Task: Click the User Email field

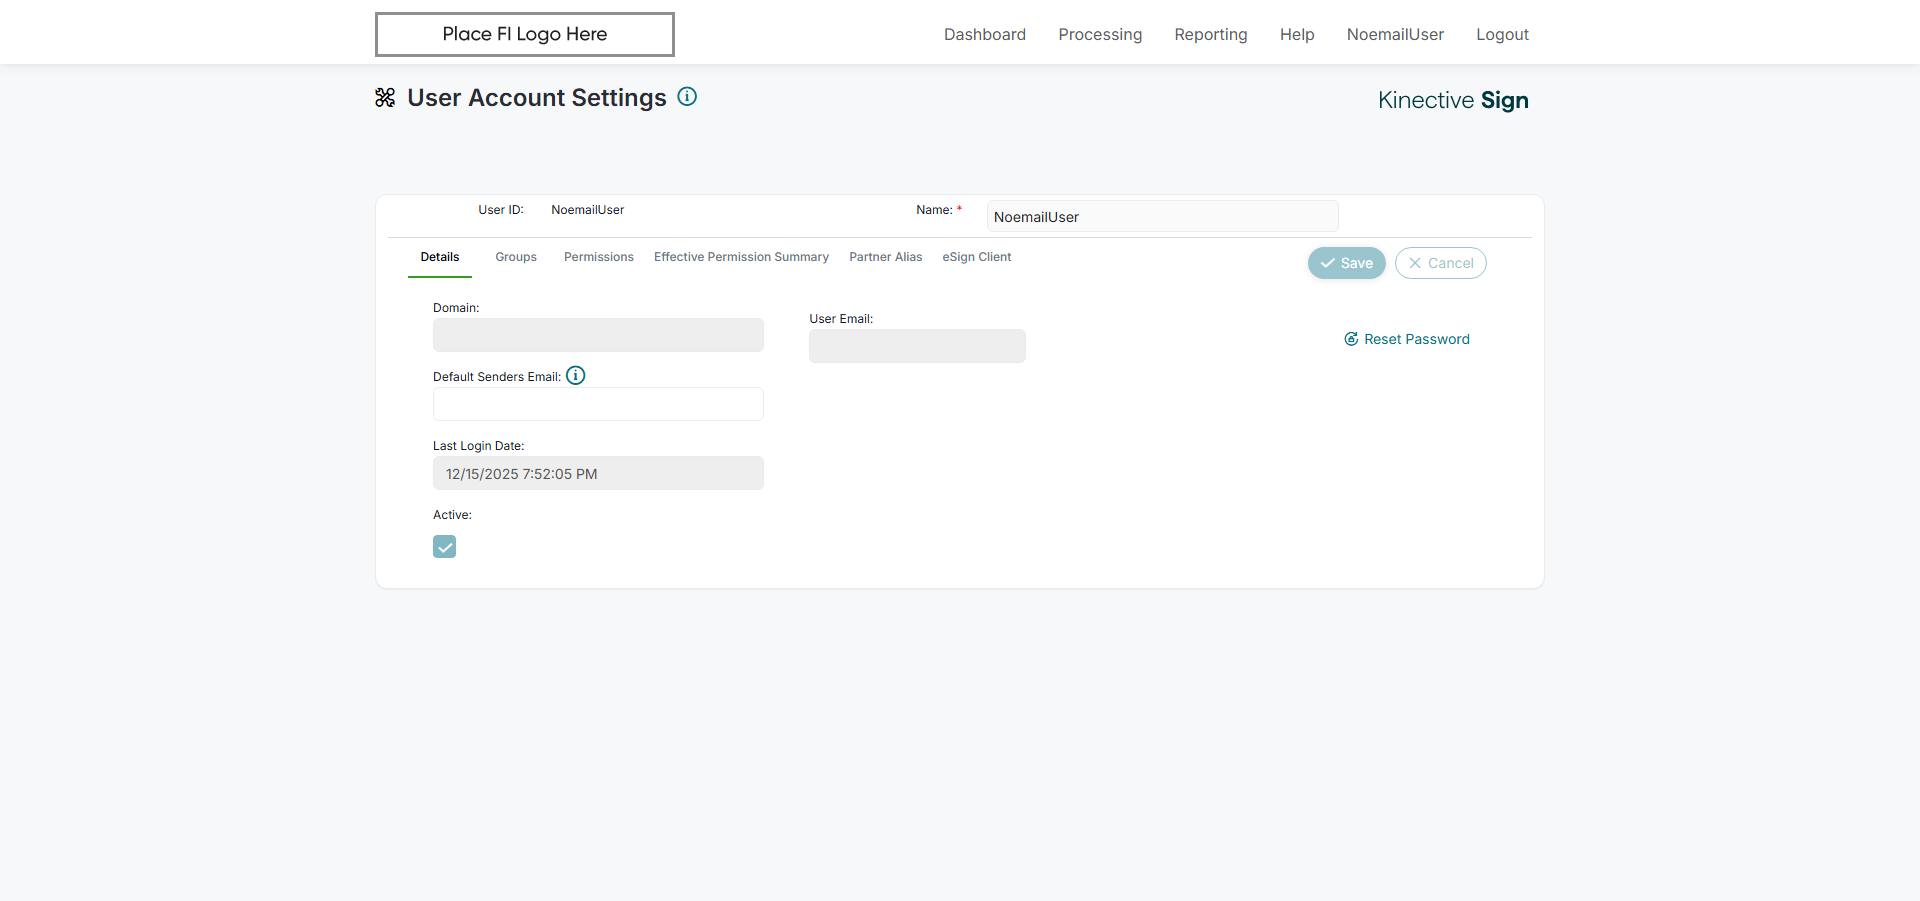Action: (x=917, y=346)
